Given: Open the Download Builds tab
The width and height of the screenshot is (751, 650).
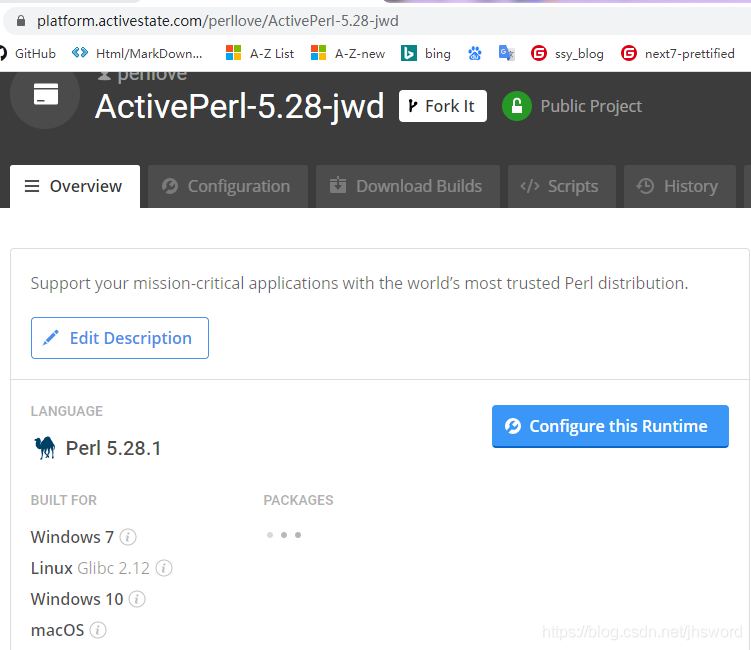Looking at the screenshot, I should point(407,186).
